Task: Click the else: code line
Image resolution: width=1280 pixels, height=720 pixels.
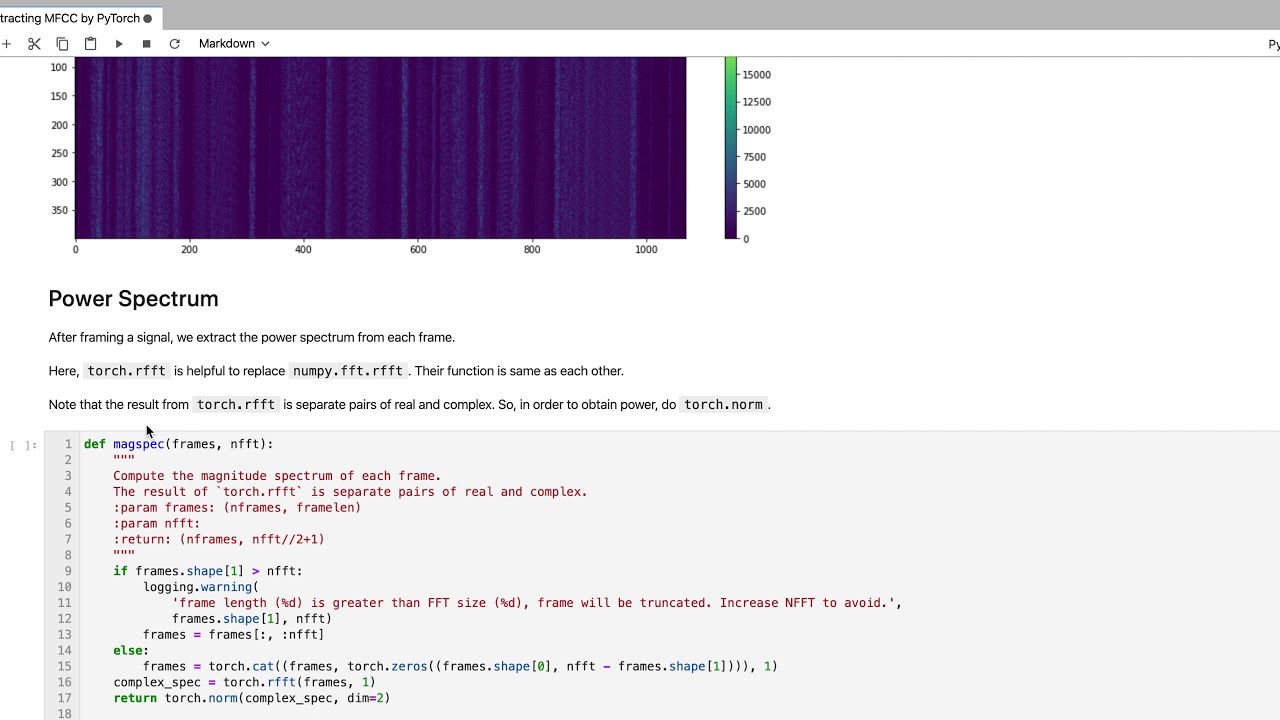Action: pyautogui.click(x=131, y=651)
